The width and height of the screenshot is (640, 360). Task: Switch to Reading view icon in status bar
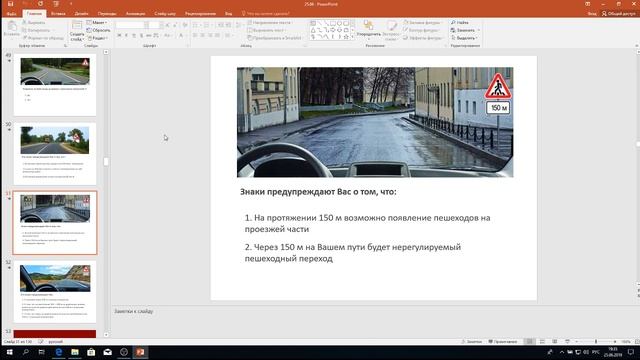[555, 341]
